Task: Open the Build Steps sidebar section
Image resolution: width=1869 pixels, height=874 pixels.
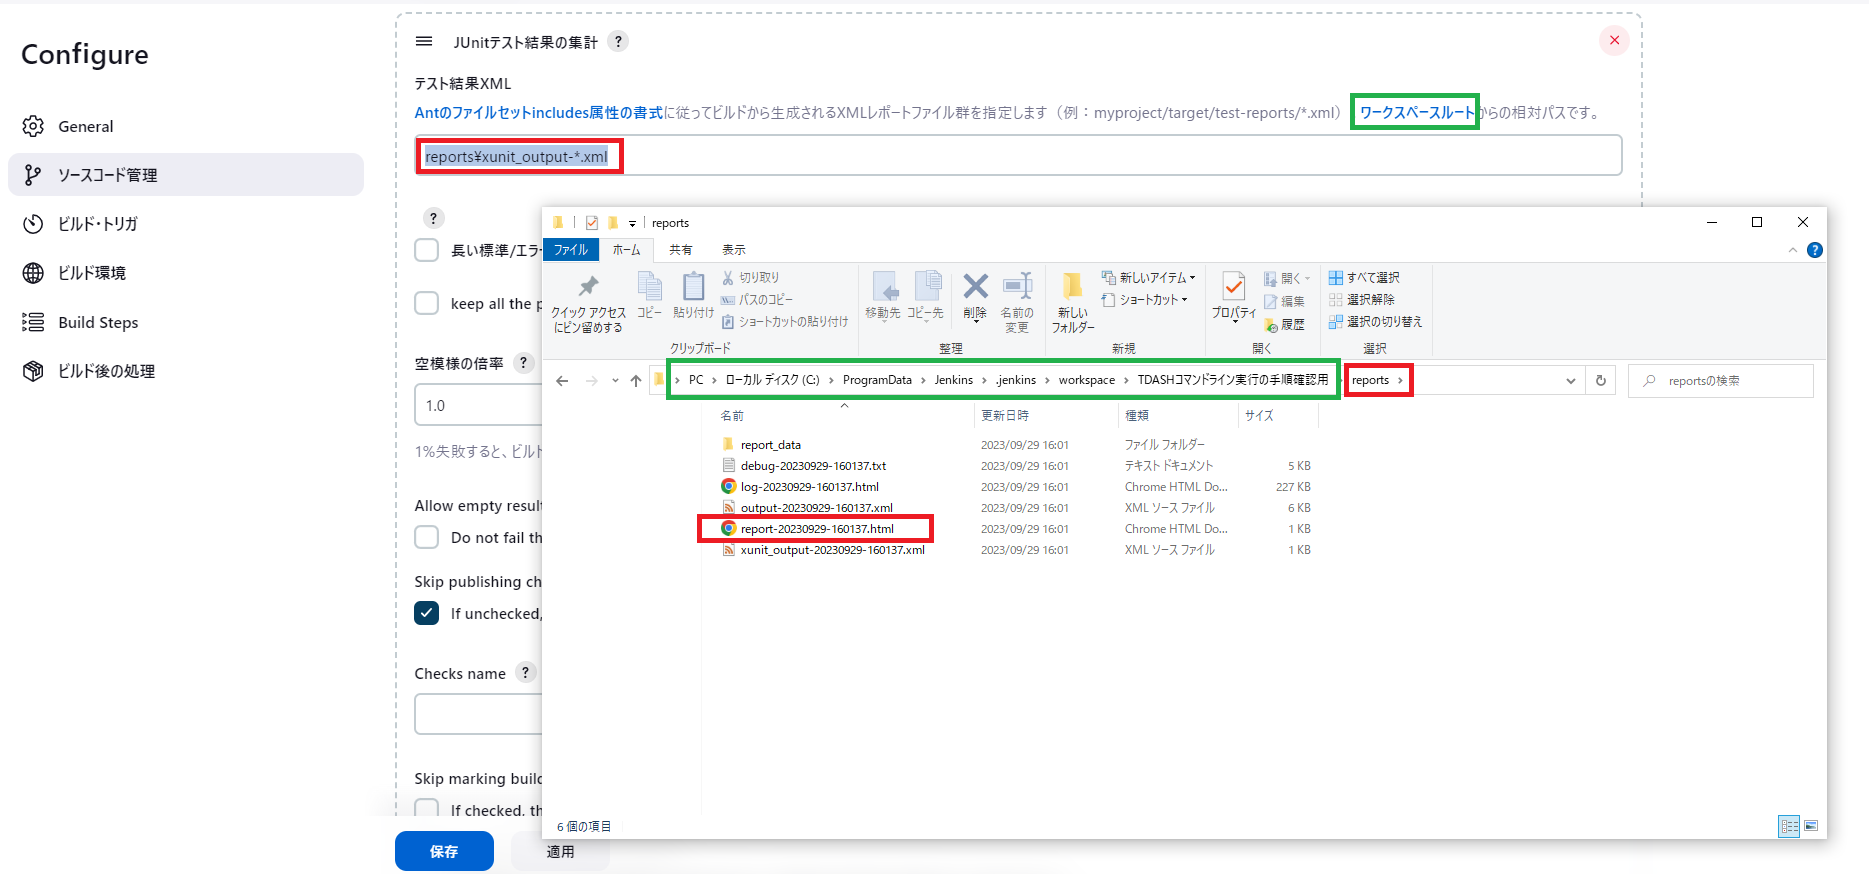Action: point(98,322)
